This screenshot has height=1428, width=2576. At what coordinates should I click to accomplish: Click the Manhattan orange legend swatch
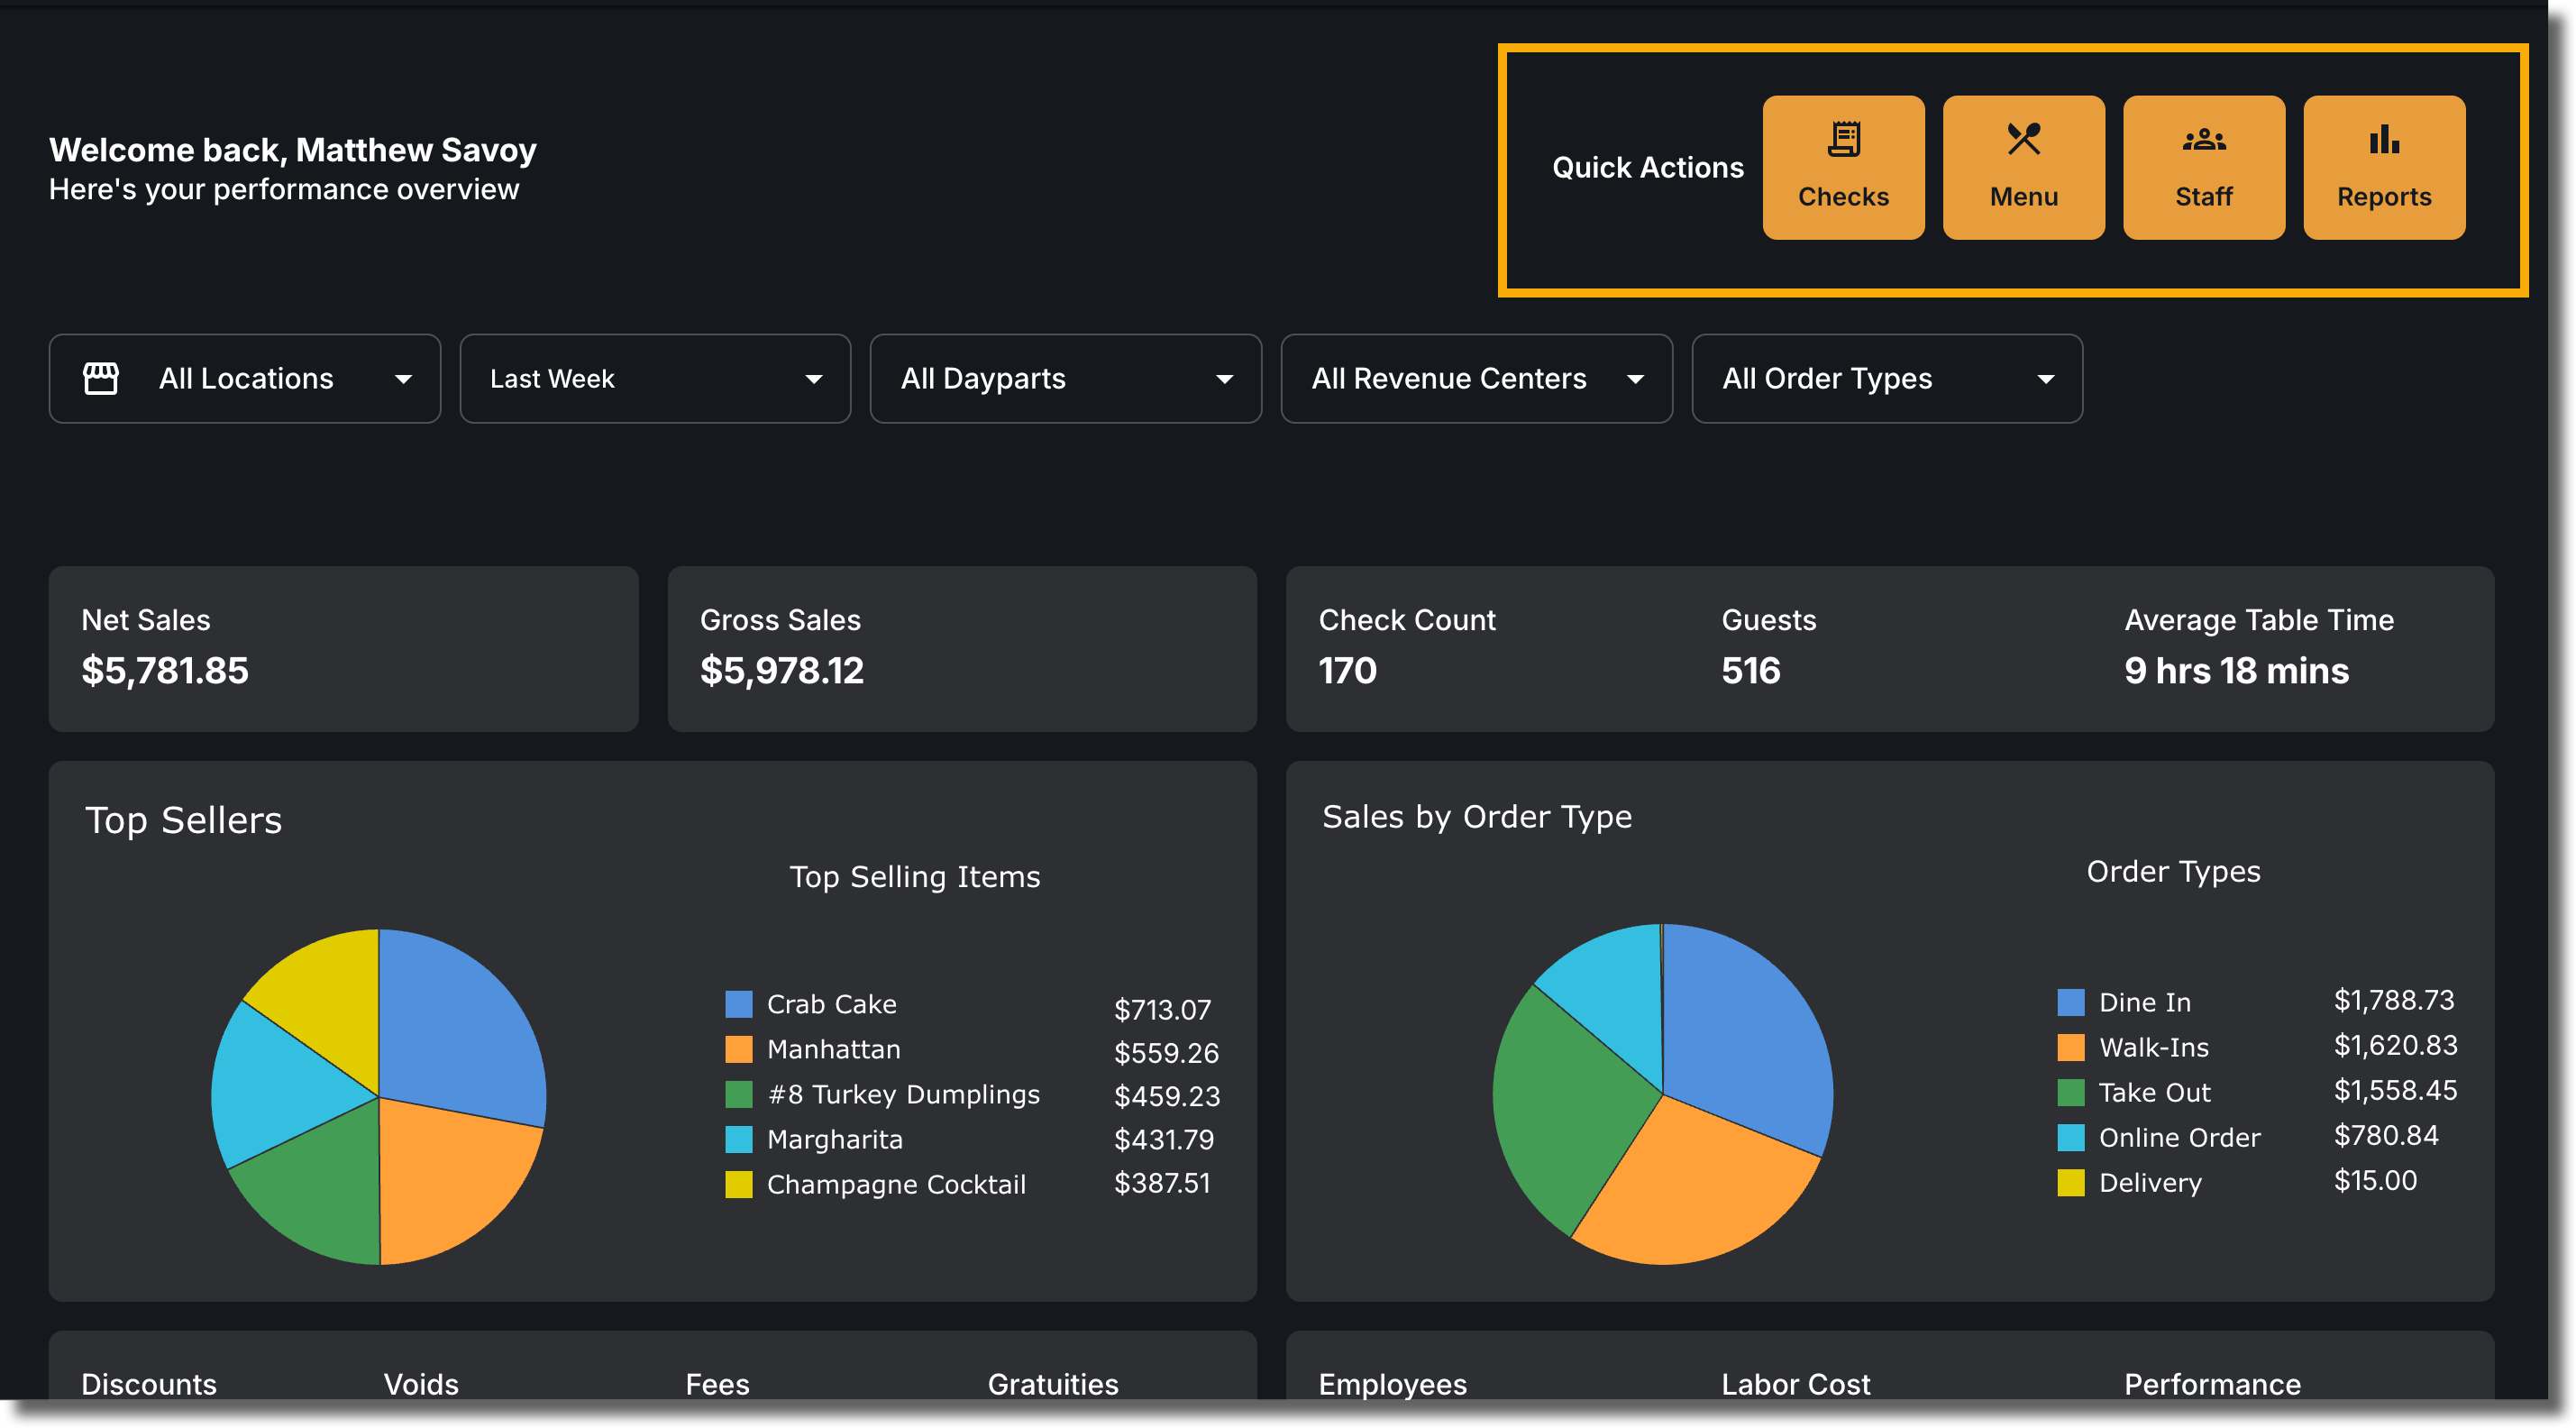click(x=738, y=1049)
